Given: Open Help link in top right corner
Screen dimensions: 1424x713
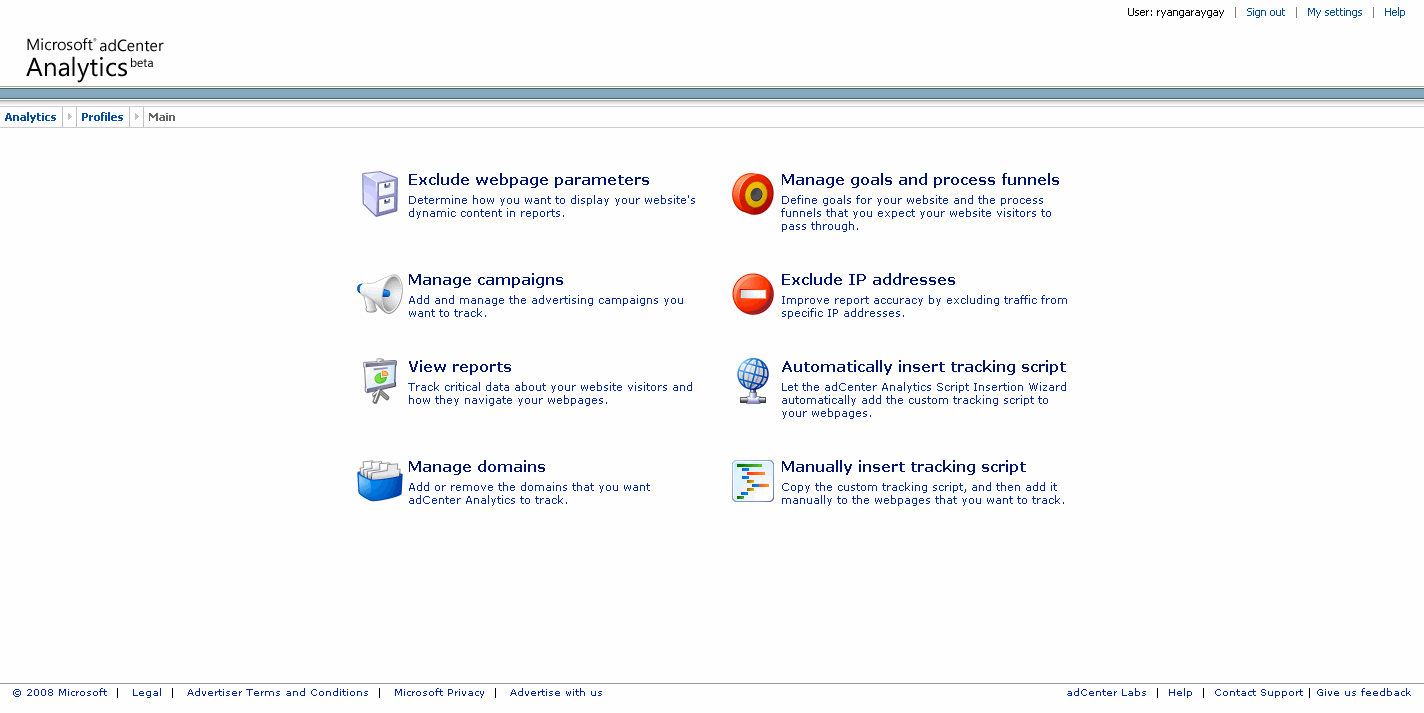Looking at the screenshot, I should coord(1394,12).
